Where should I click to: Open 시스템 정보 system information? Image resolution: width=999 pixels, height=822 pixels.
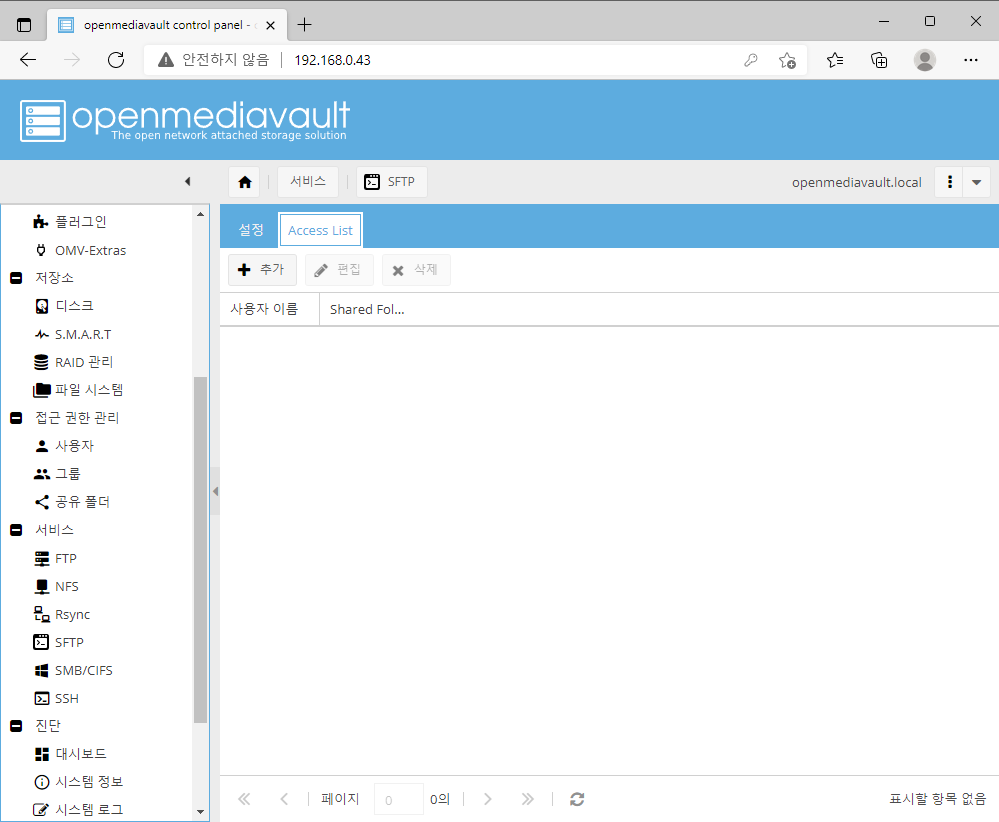[x=78, y=782]
